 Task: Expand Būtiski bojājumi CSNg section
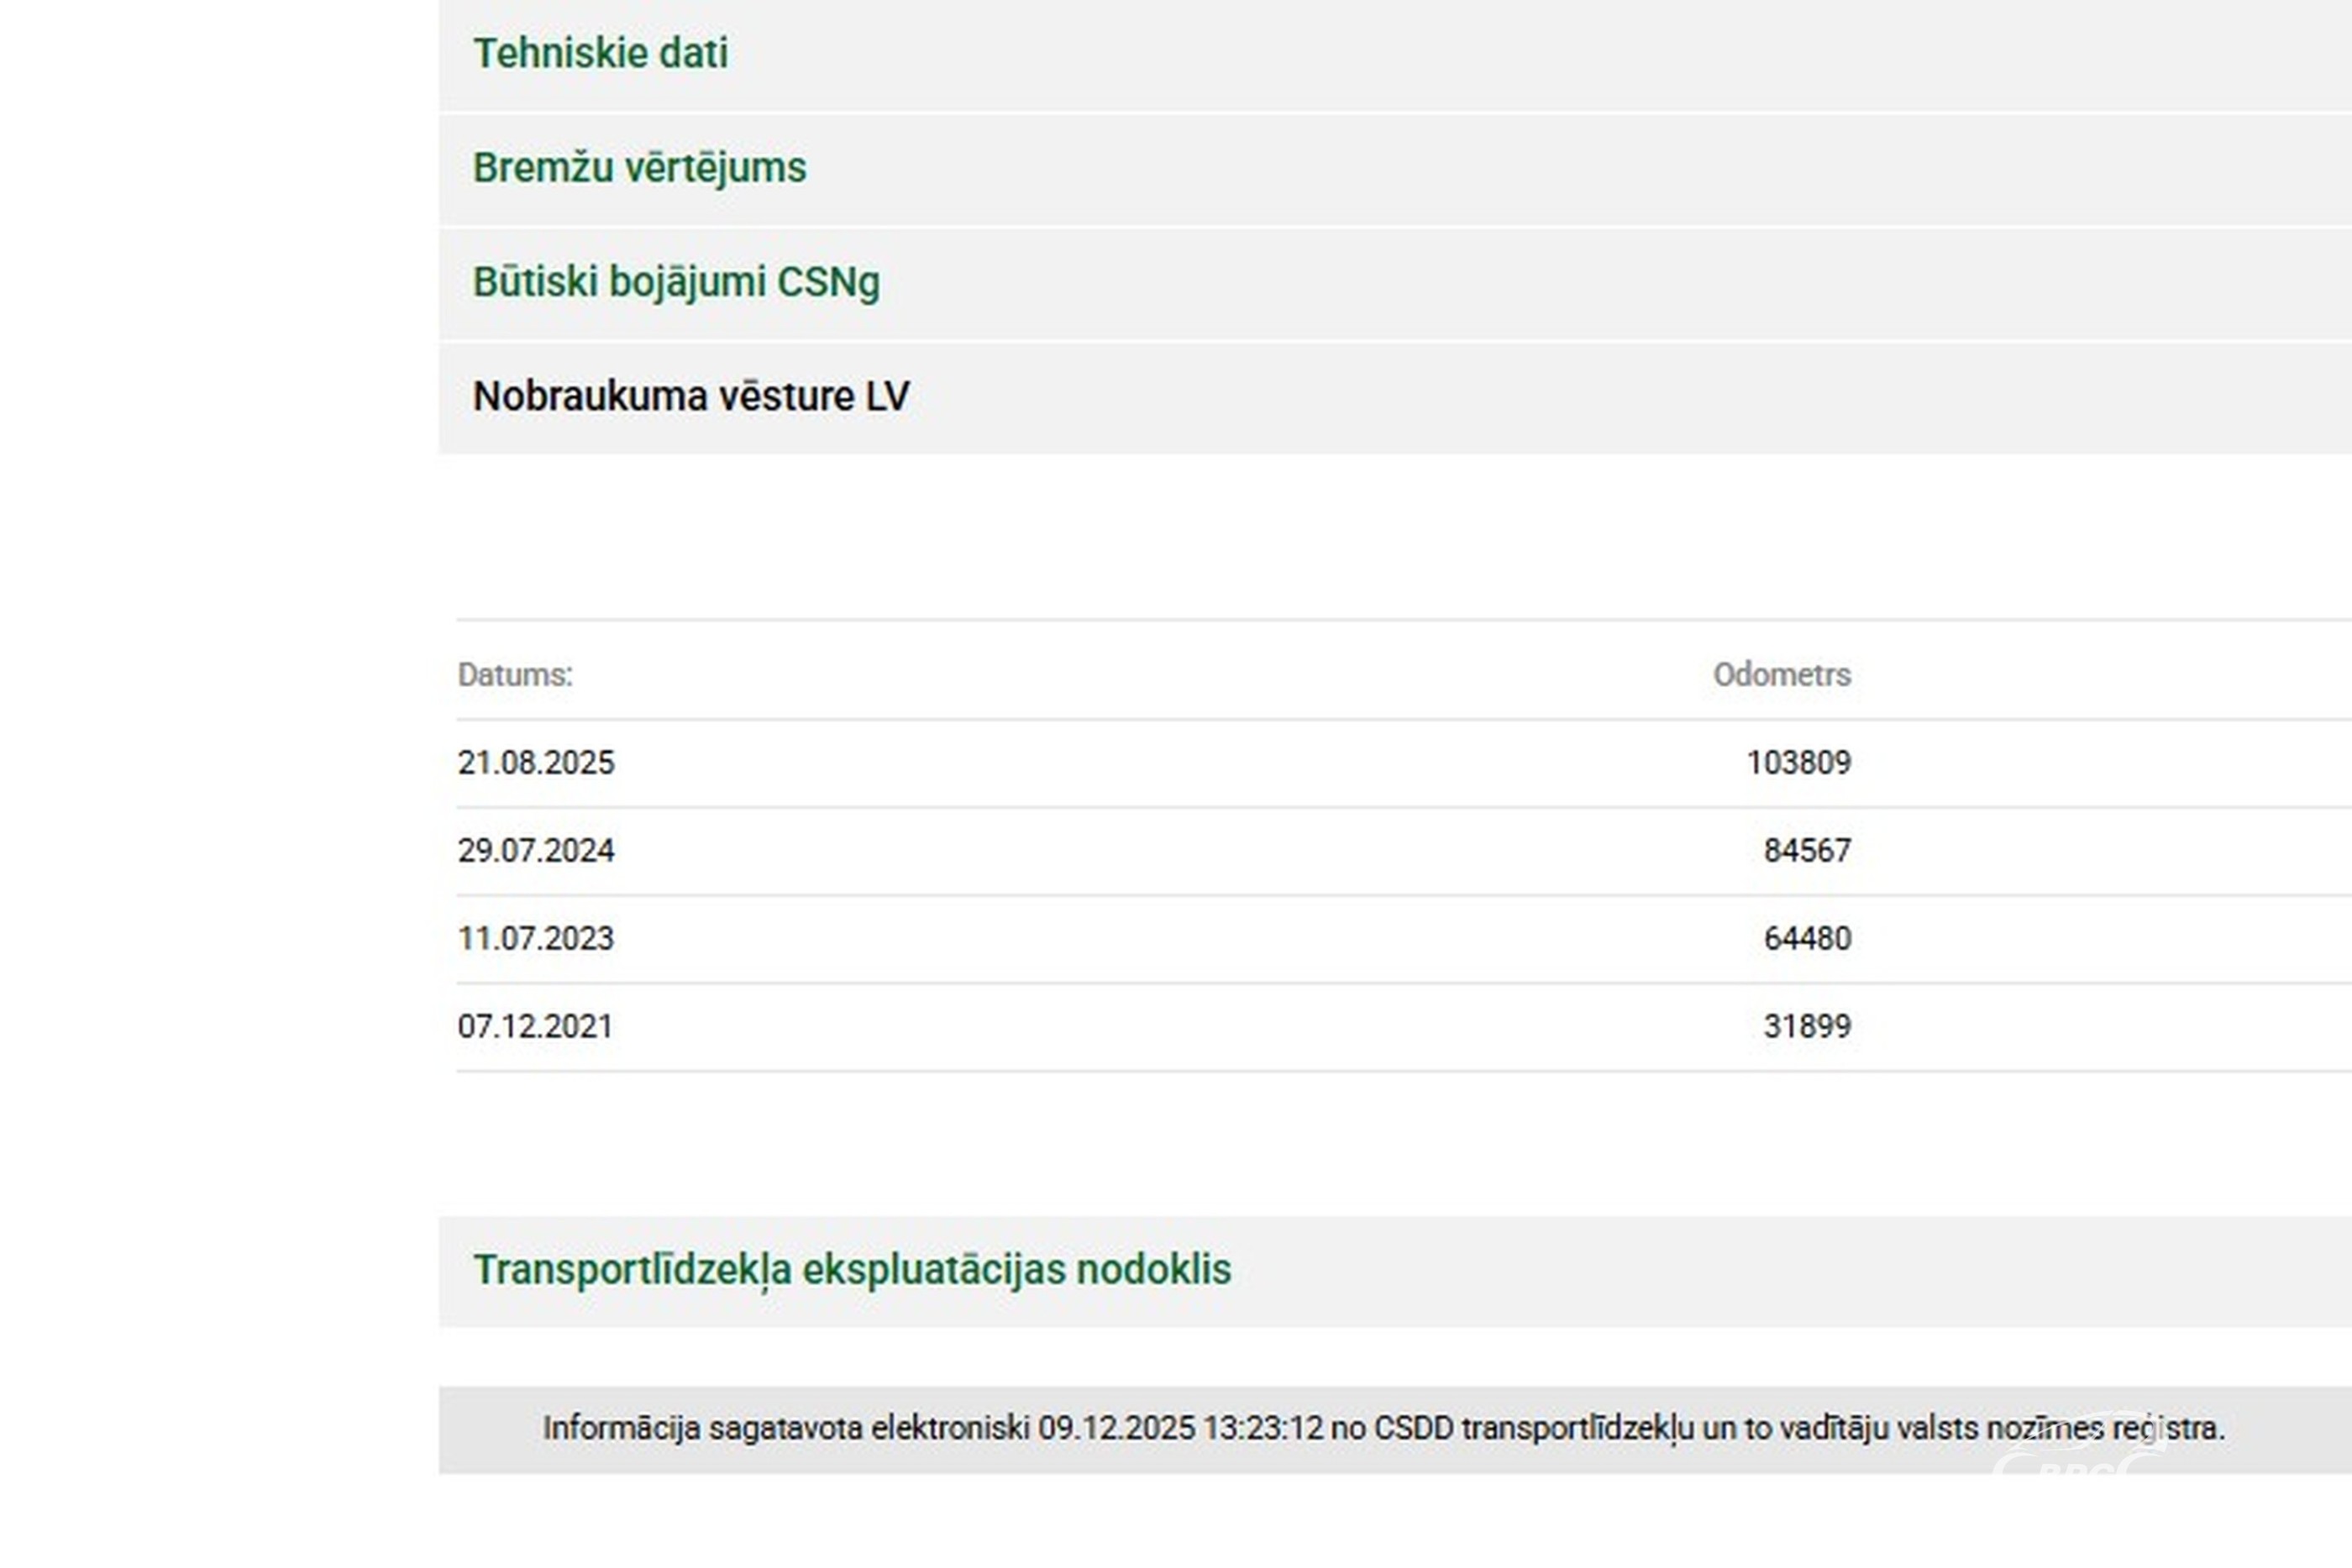(676, 282)
